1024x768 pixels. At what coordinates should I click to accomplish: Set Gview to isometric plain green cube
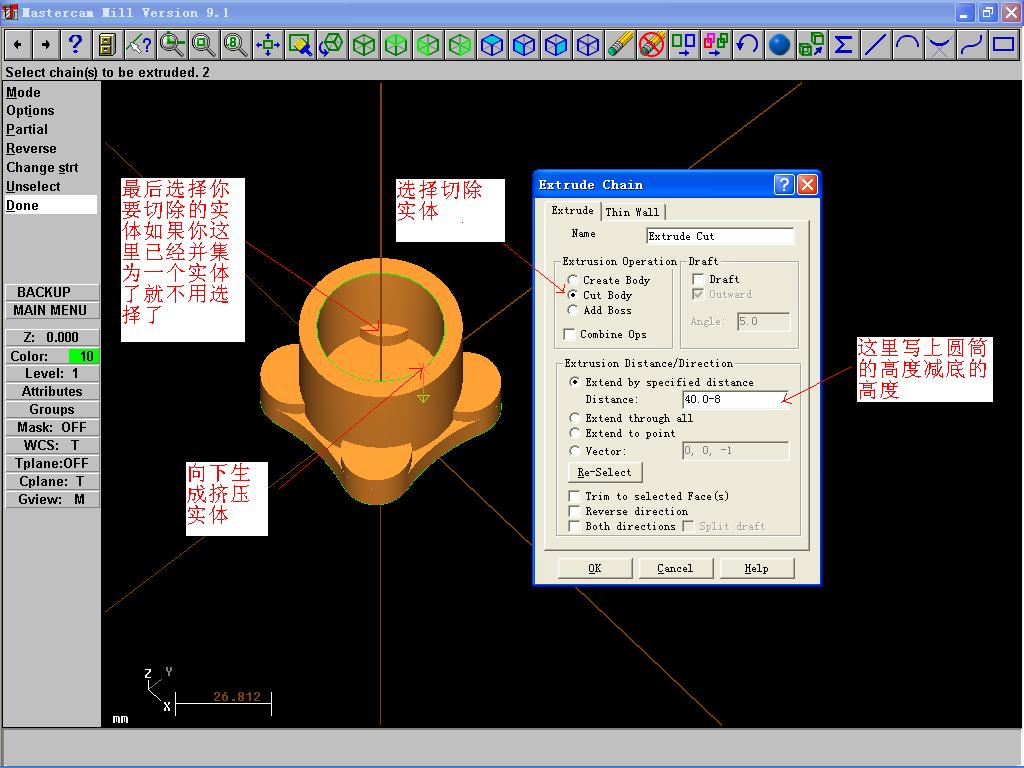click(364, 45)
